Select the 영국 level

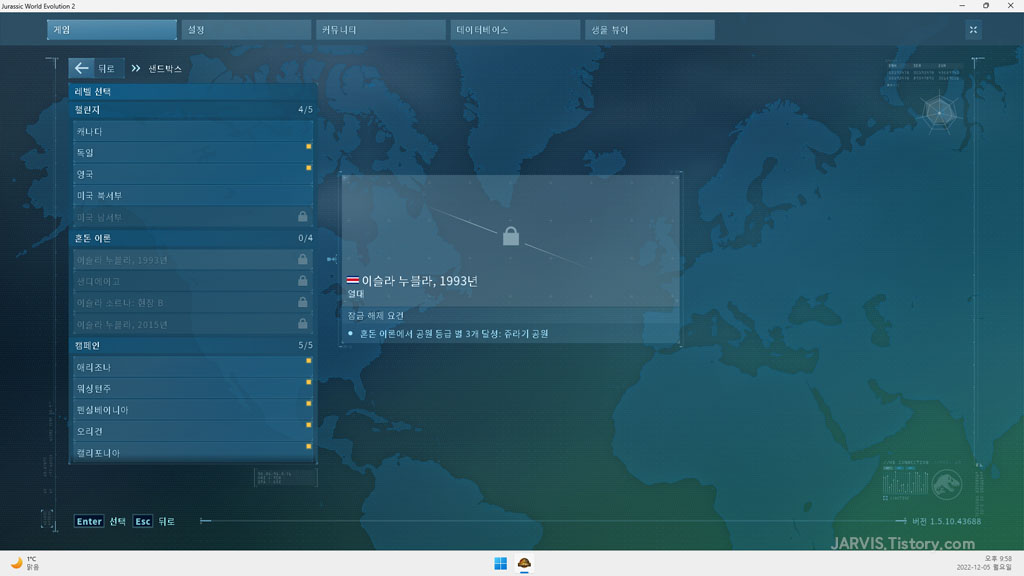193,174
